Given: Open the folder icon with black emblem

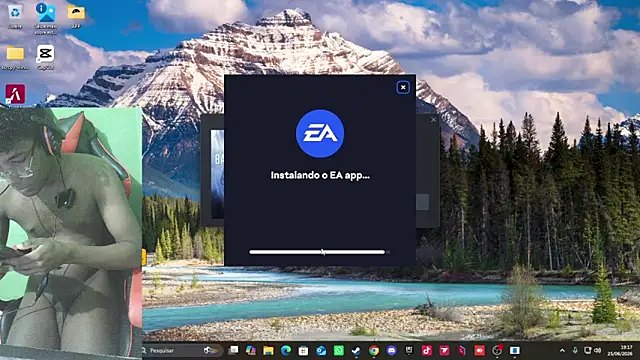Looking at the screenshot, I should 76,16.
